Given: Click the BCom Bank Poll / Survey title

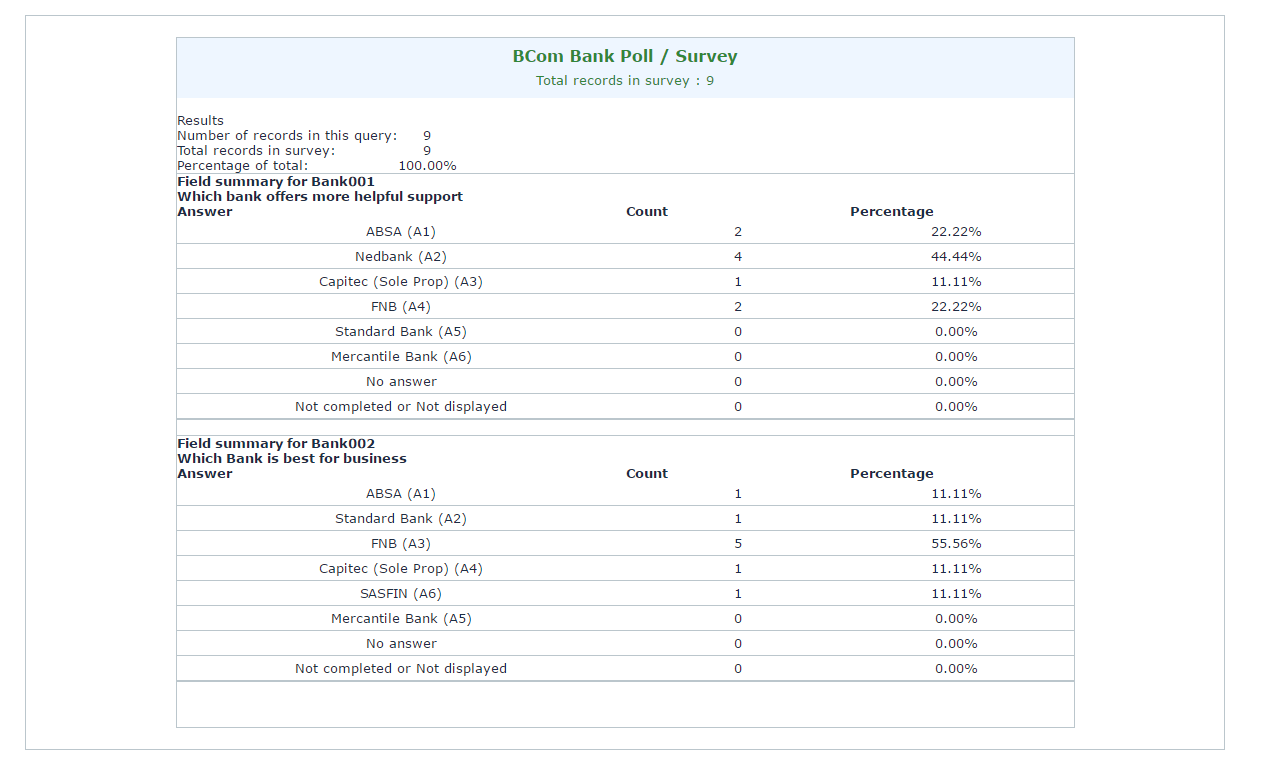Looking at the screenshot, I should click(624, 57).
